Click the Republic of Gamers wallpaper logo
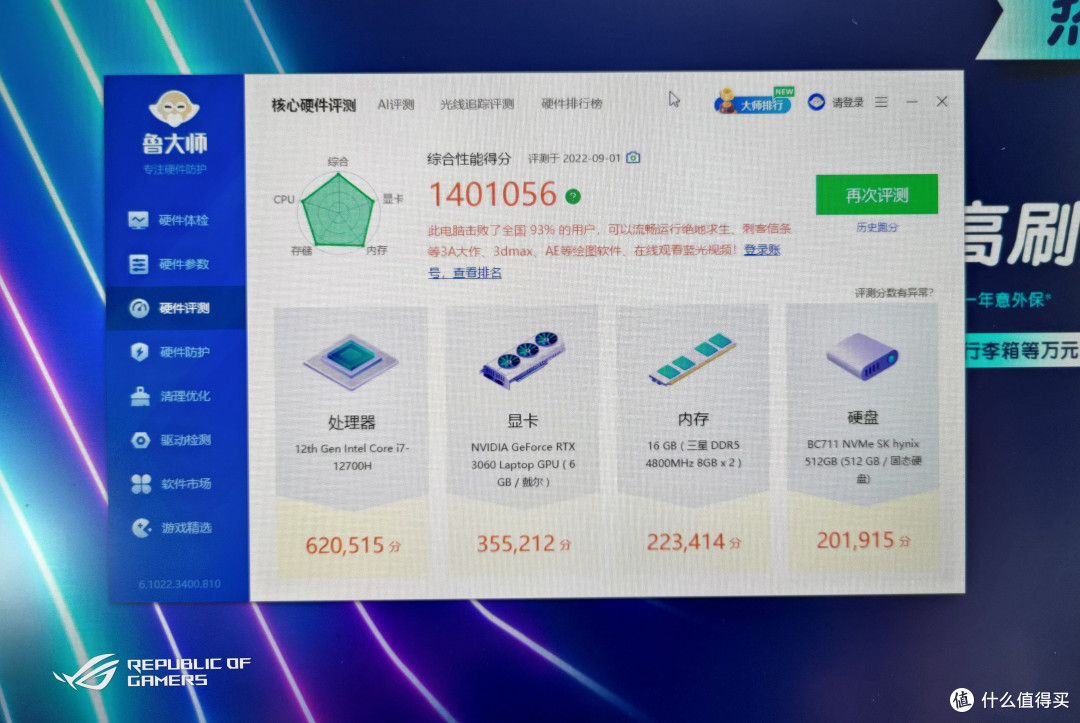Image resolution: width=1080 pixels, height=723 pixels. point(153,672)
